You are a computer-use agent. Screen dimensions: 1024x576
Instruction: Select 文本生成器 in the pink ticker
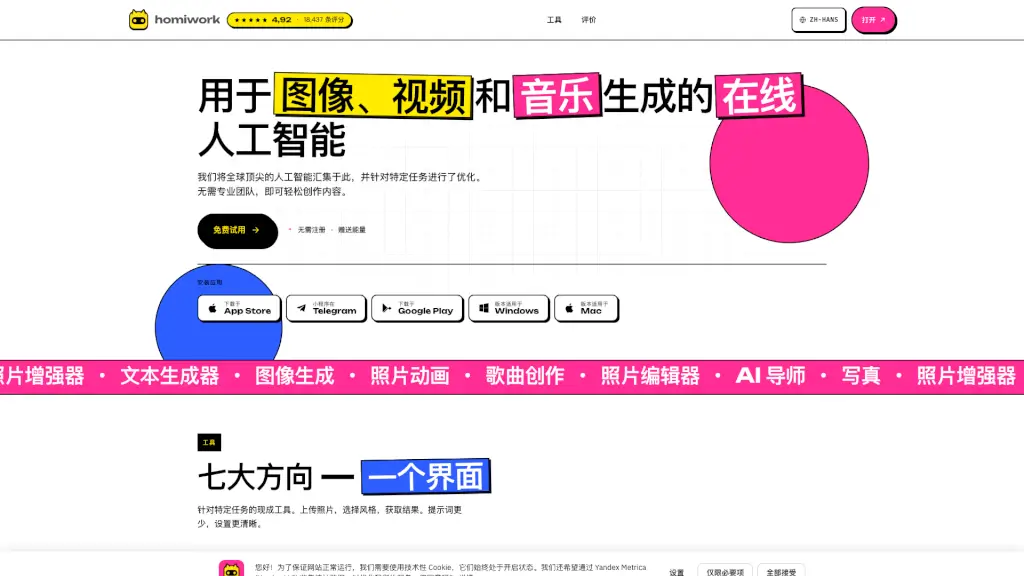click(170, 376)
